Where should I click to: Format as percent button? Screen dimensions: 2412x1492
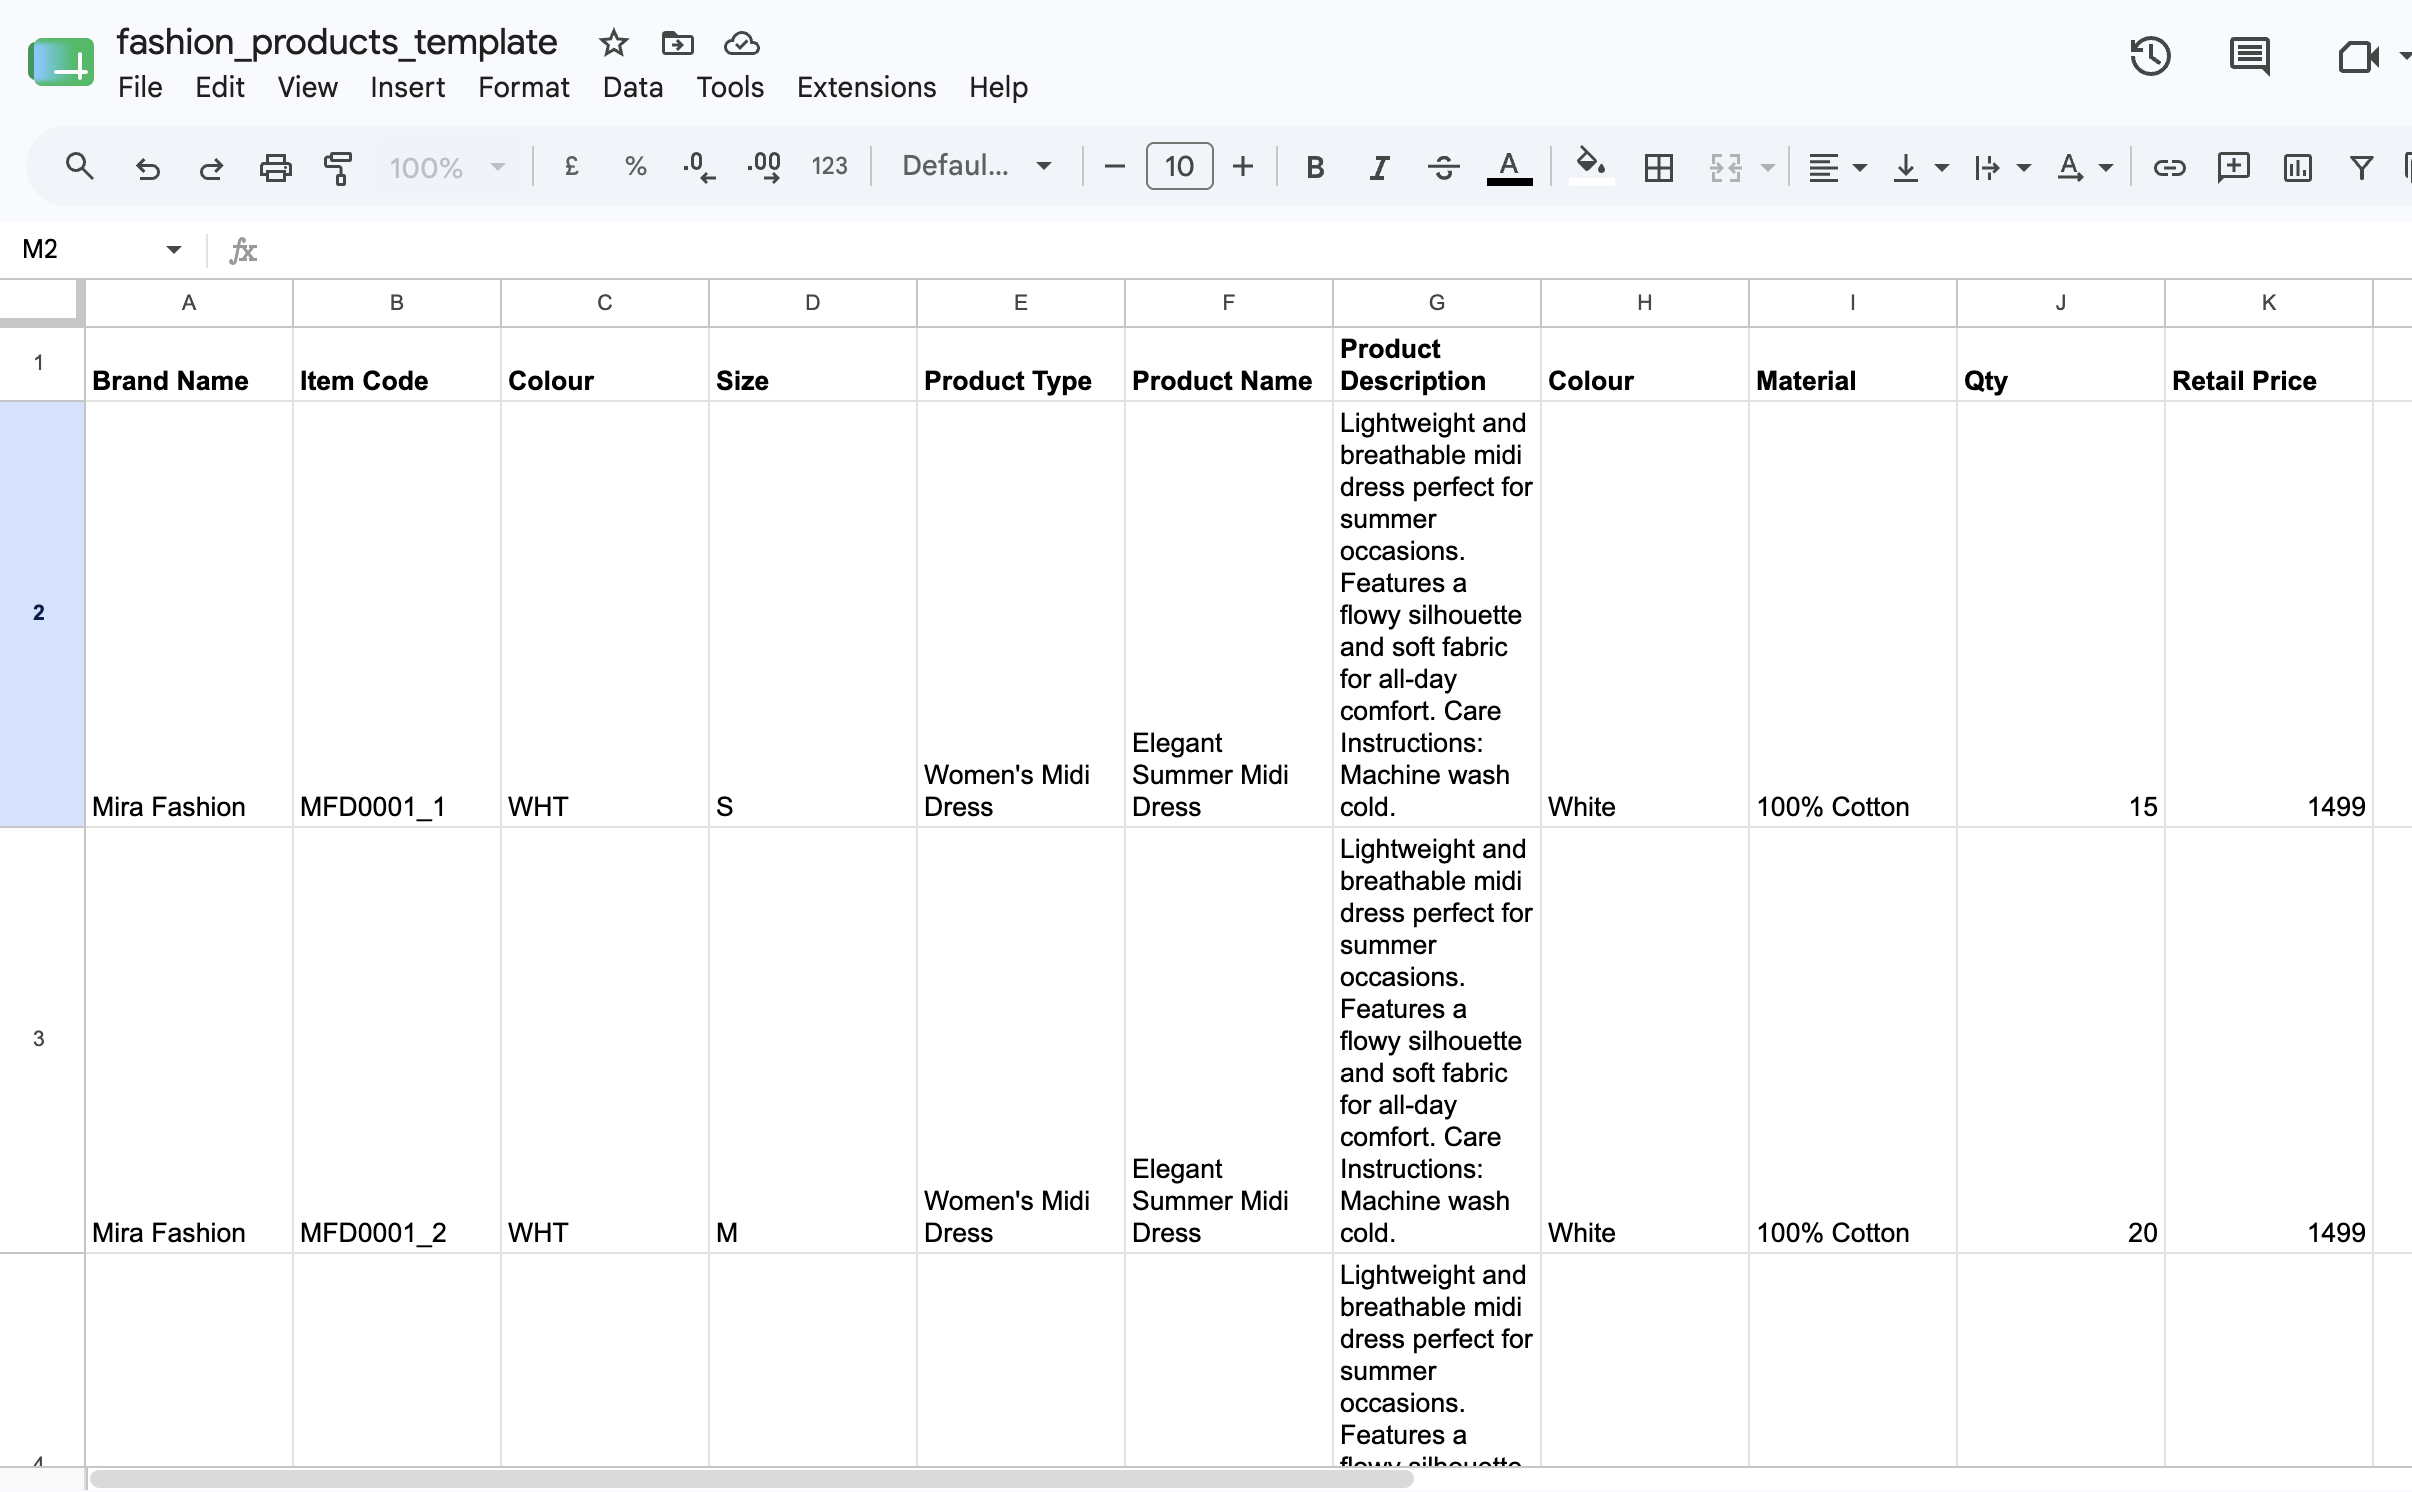click(x=635, y=166)
